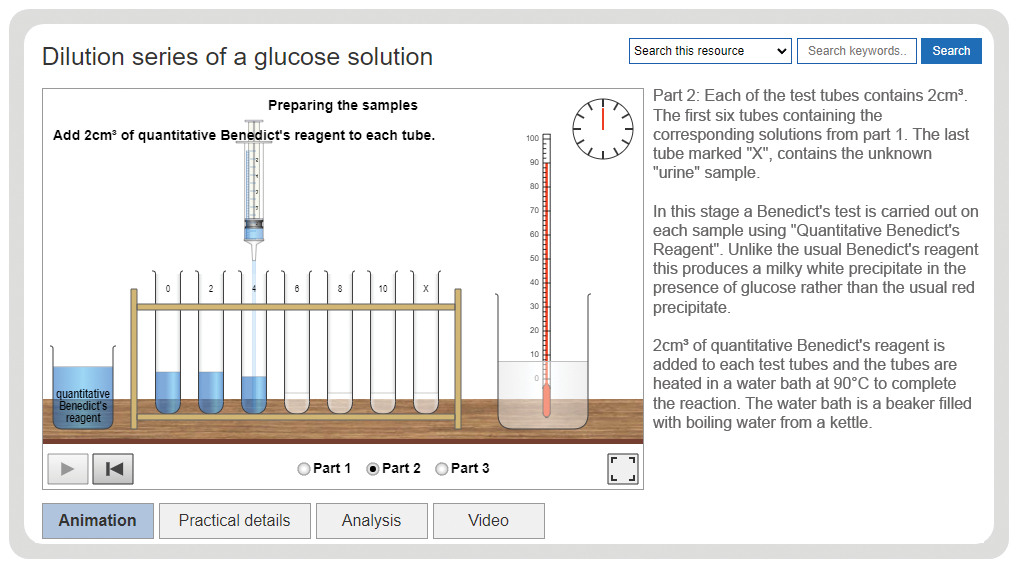Image resolution: width=1018 pixels, height=566 pixels.
Task: Click the test tube labeled X
Action: pyautogui.click(x=426, y=343)
